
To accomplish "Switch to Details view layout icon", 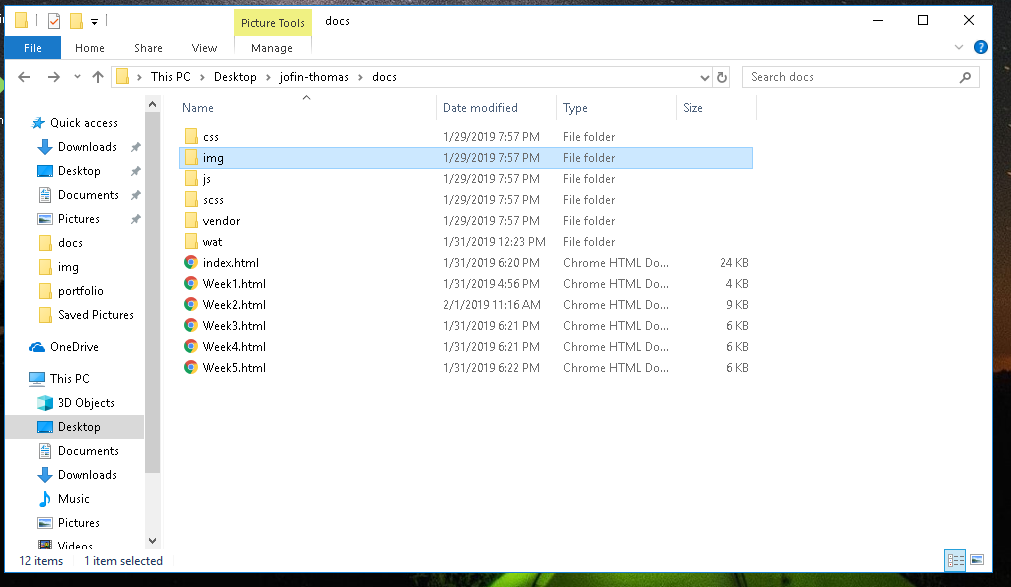I will (955, 560).
